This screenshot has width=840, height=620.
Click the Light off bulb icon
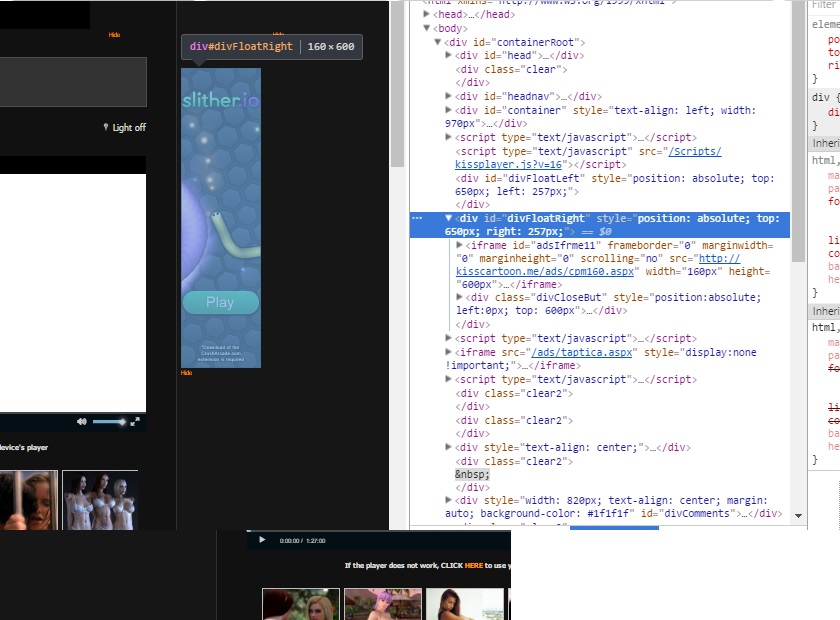[x=106, y=128]
